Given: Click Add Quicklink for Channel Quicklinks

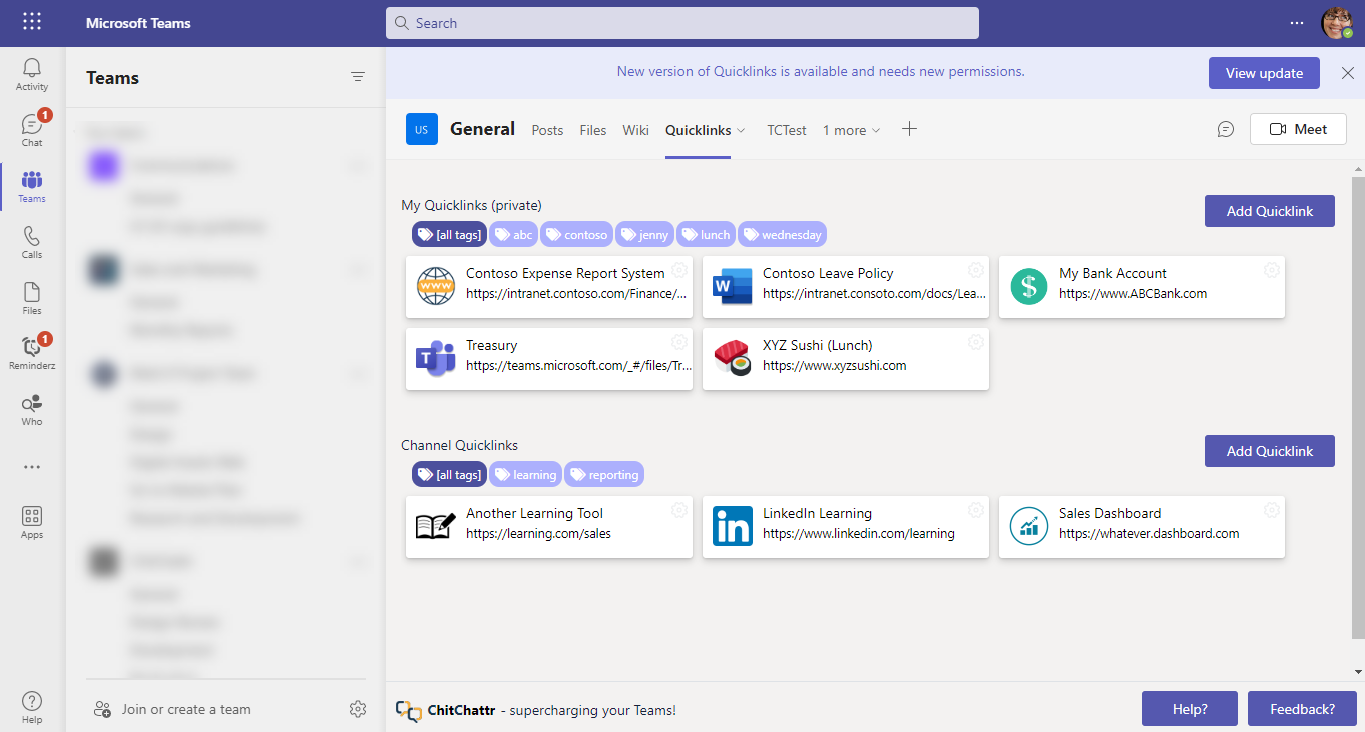Looking at the screenshot, I should [x=1270, y=451].
